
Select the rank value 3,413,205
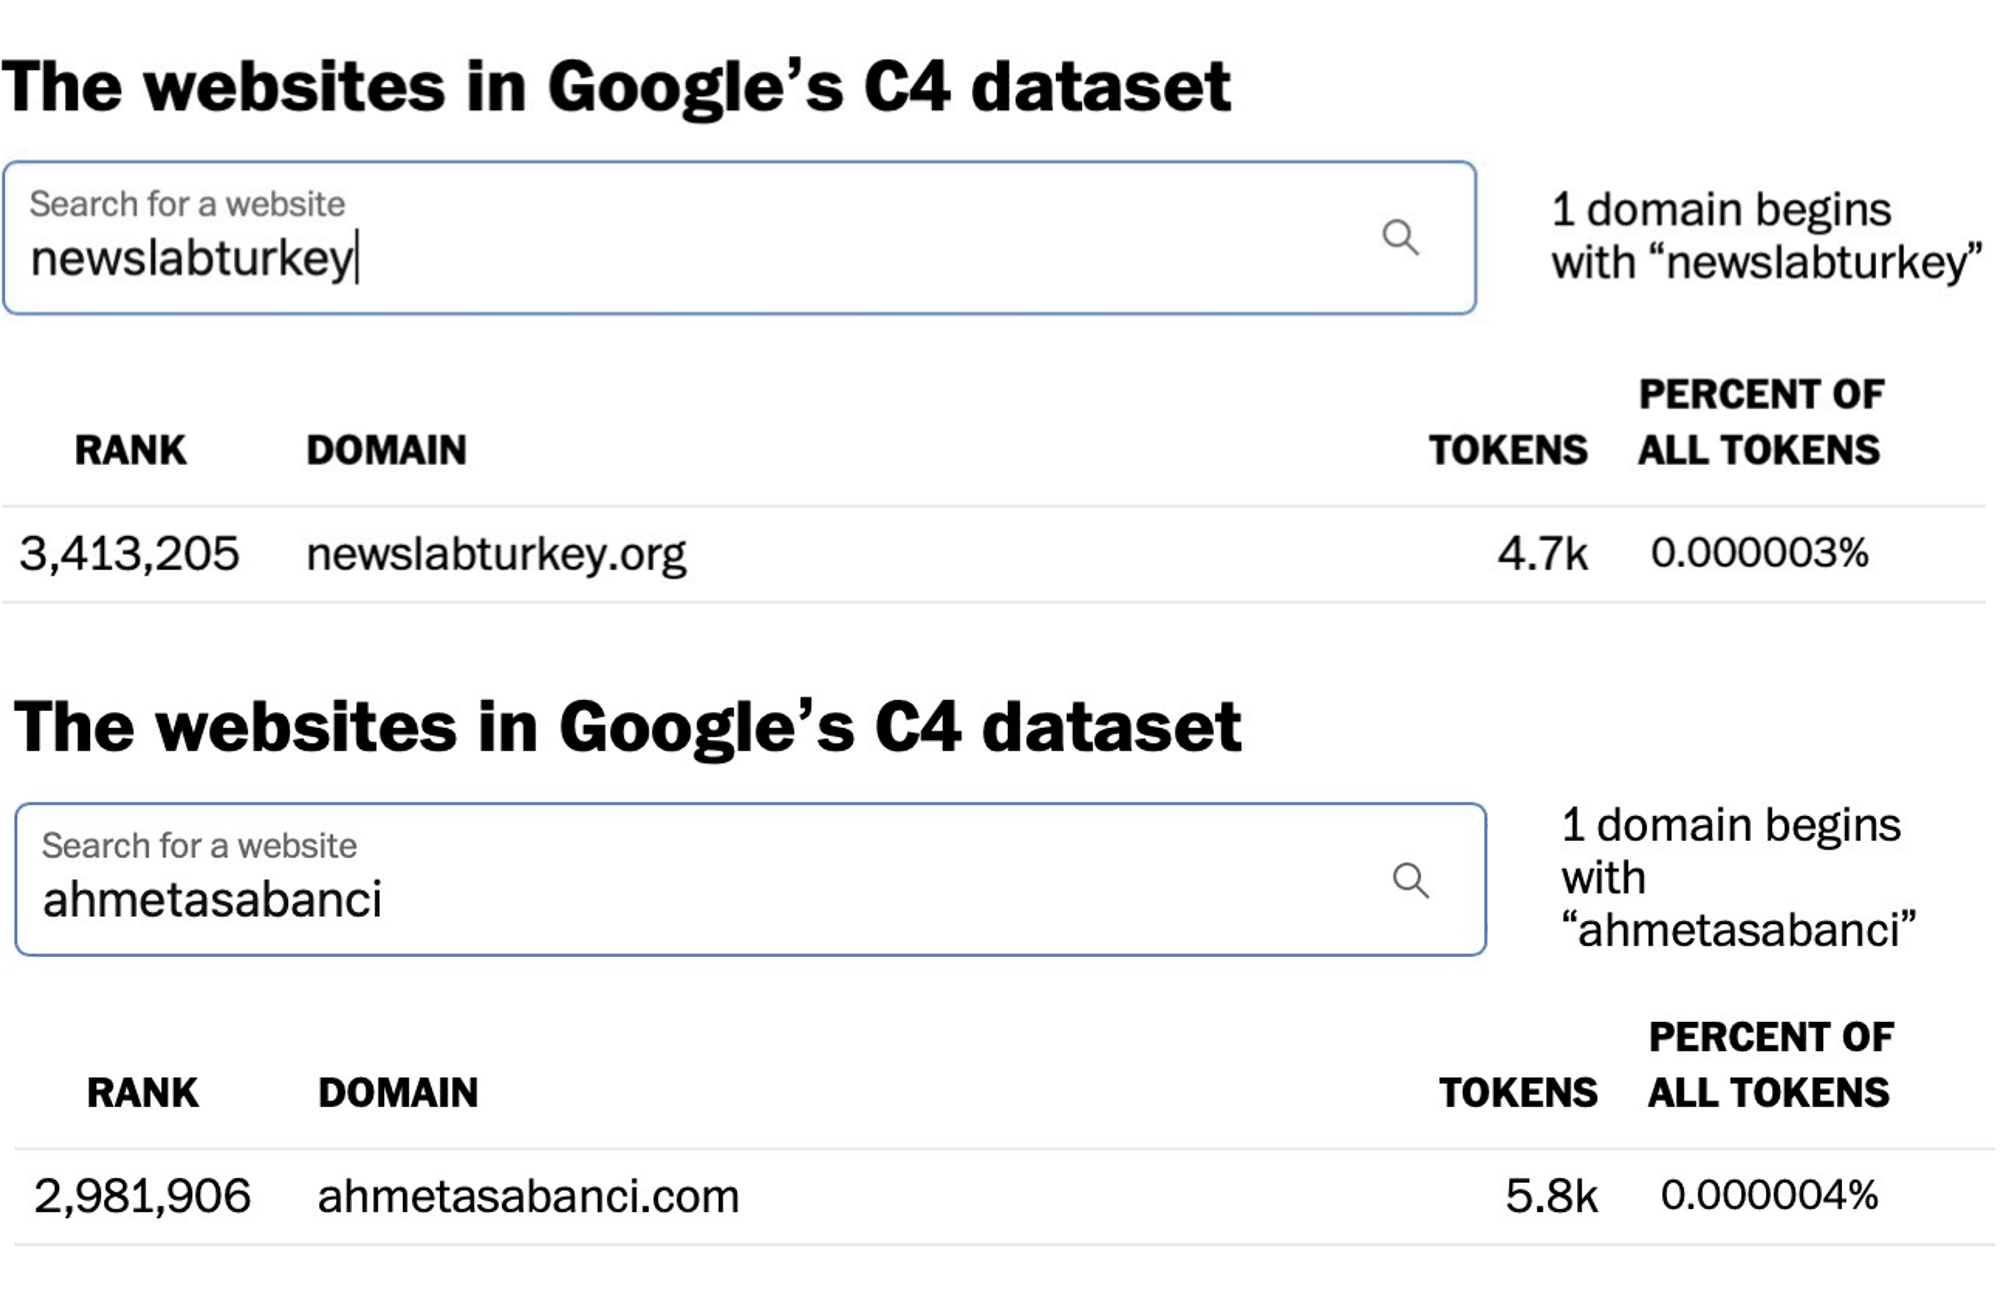130,554
